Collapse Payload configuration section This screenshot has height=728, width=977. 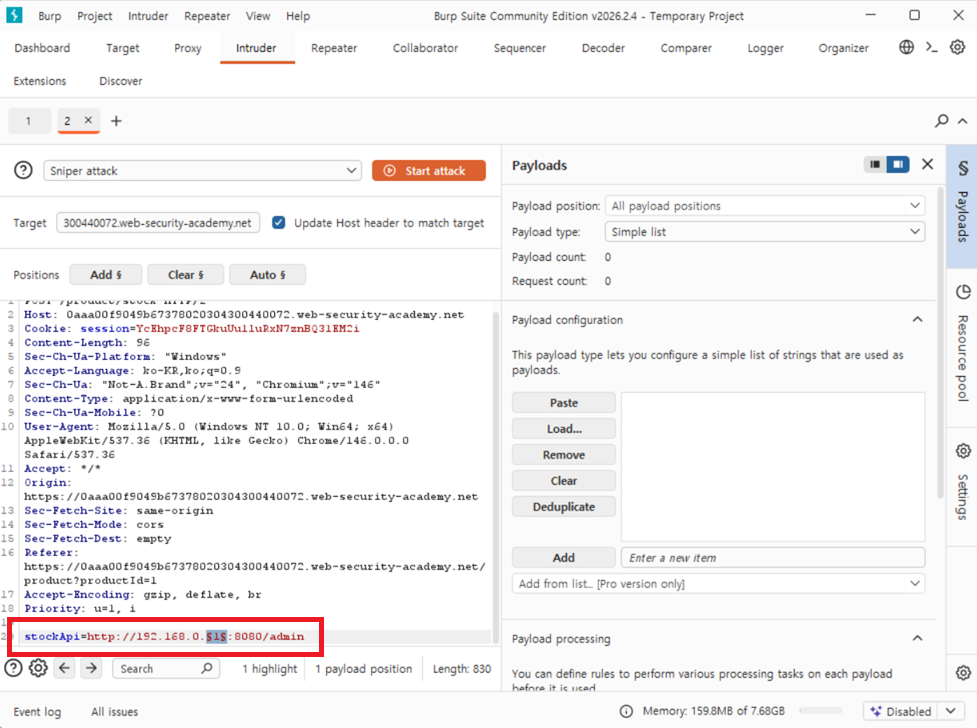(917, 319)
